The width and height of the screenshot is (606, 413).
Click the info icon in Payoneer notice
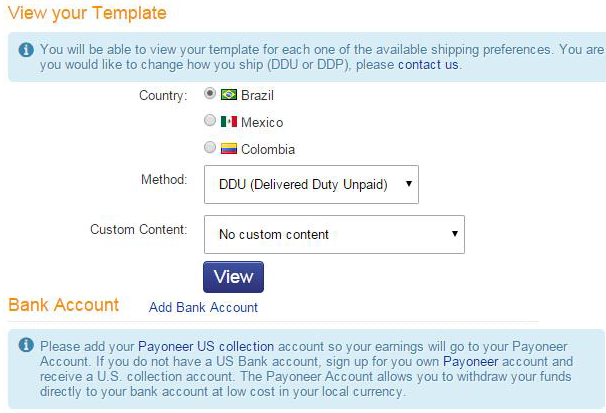click(x=26, y=345)
